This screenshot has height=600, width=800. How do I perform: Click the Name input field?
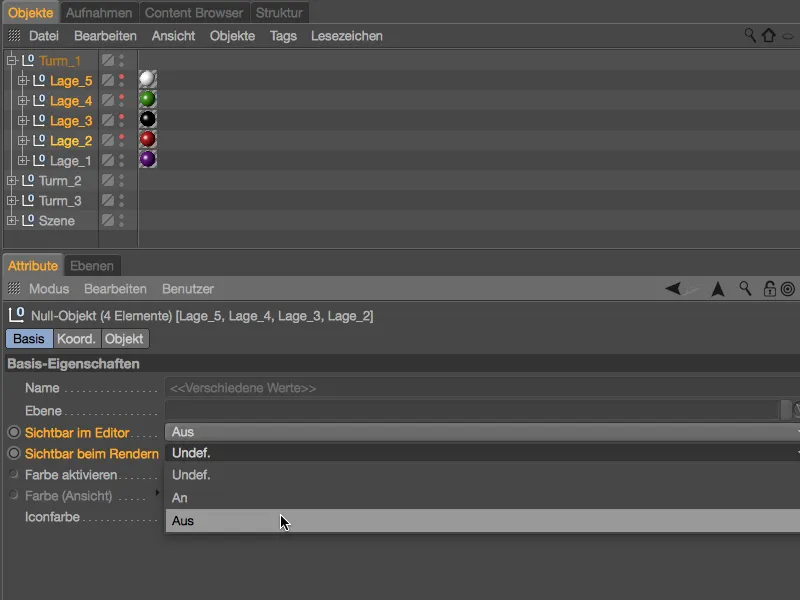click(482, 388)
